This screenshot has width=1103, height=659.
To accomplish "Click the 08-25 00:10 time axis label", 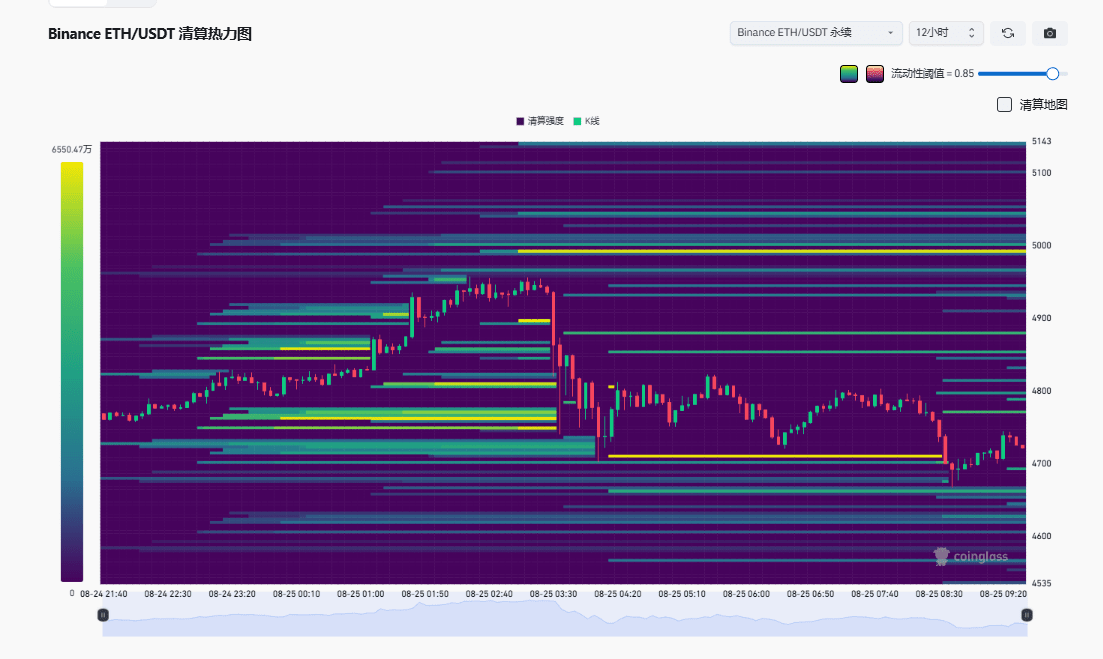I will pyautogui.click(x=296, y=594).
